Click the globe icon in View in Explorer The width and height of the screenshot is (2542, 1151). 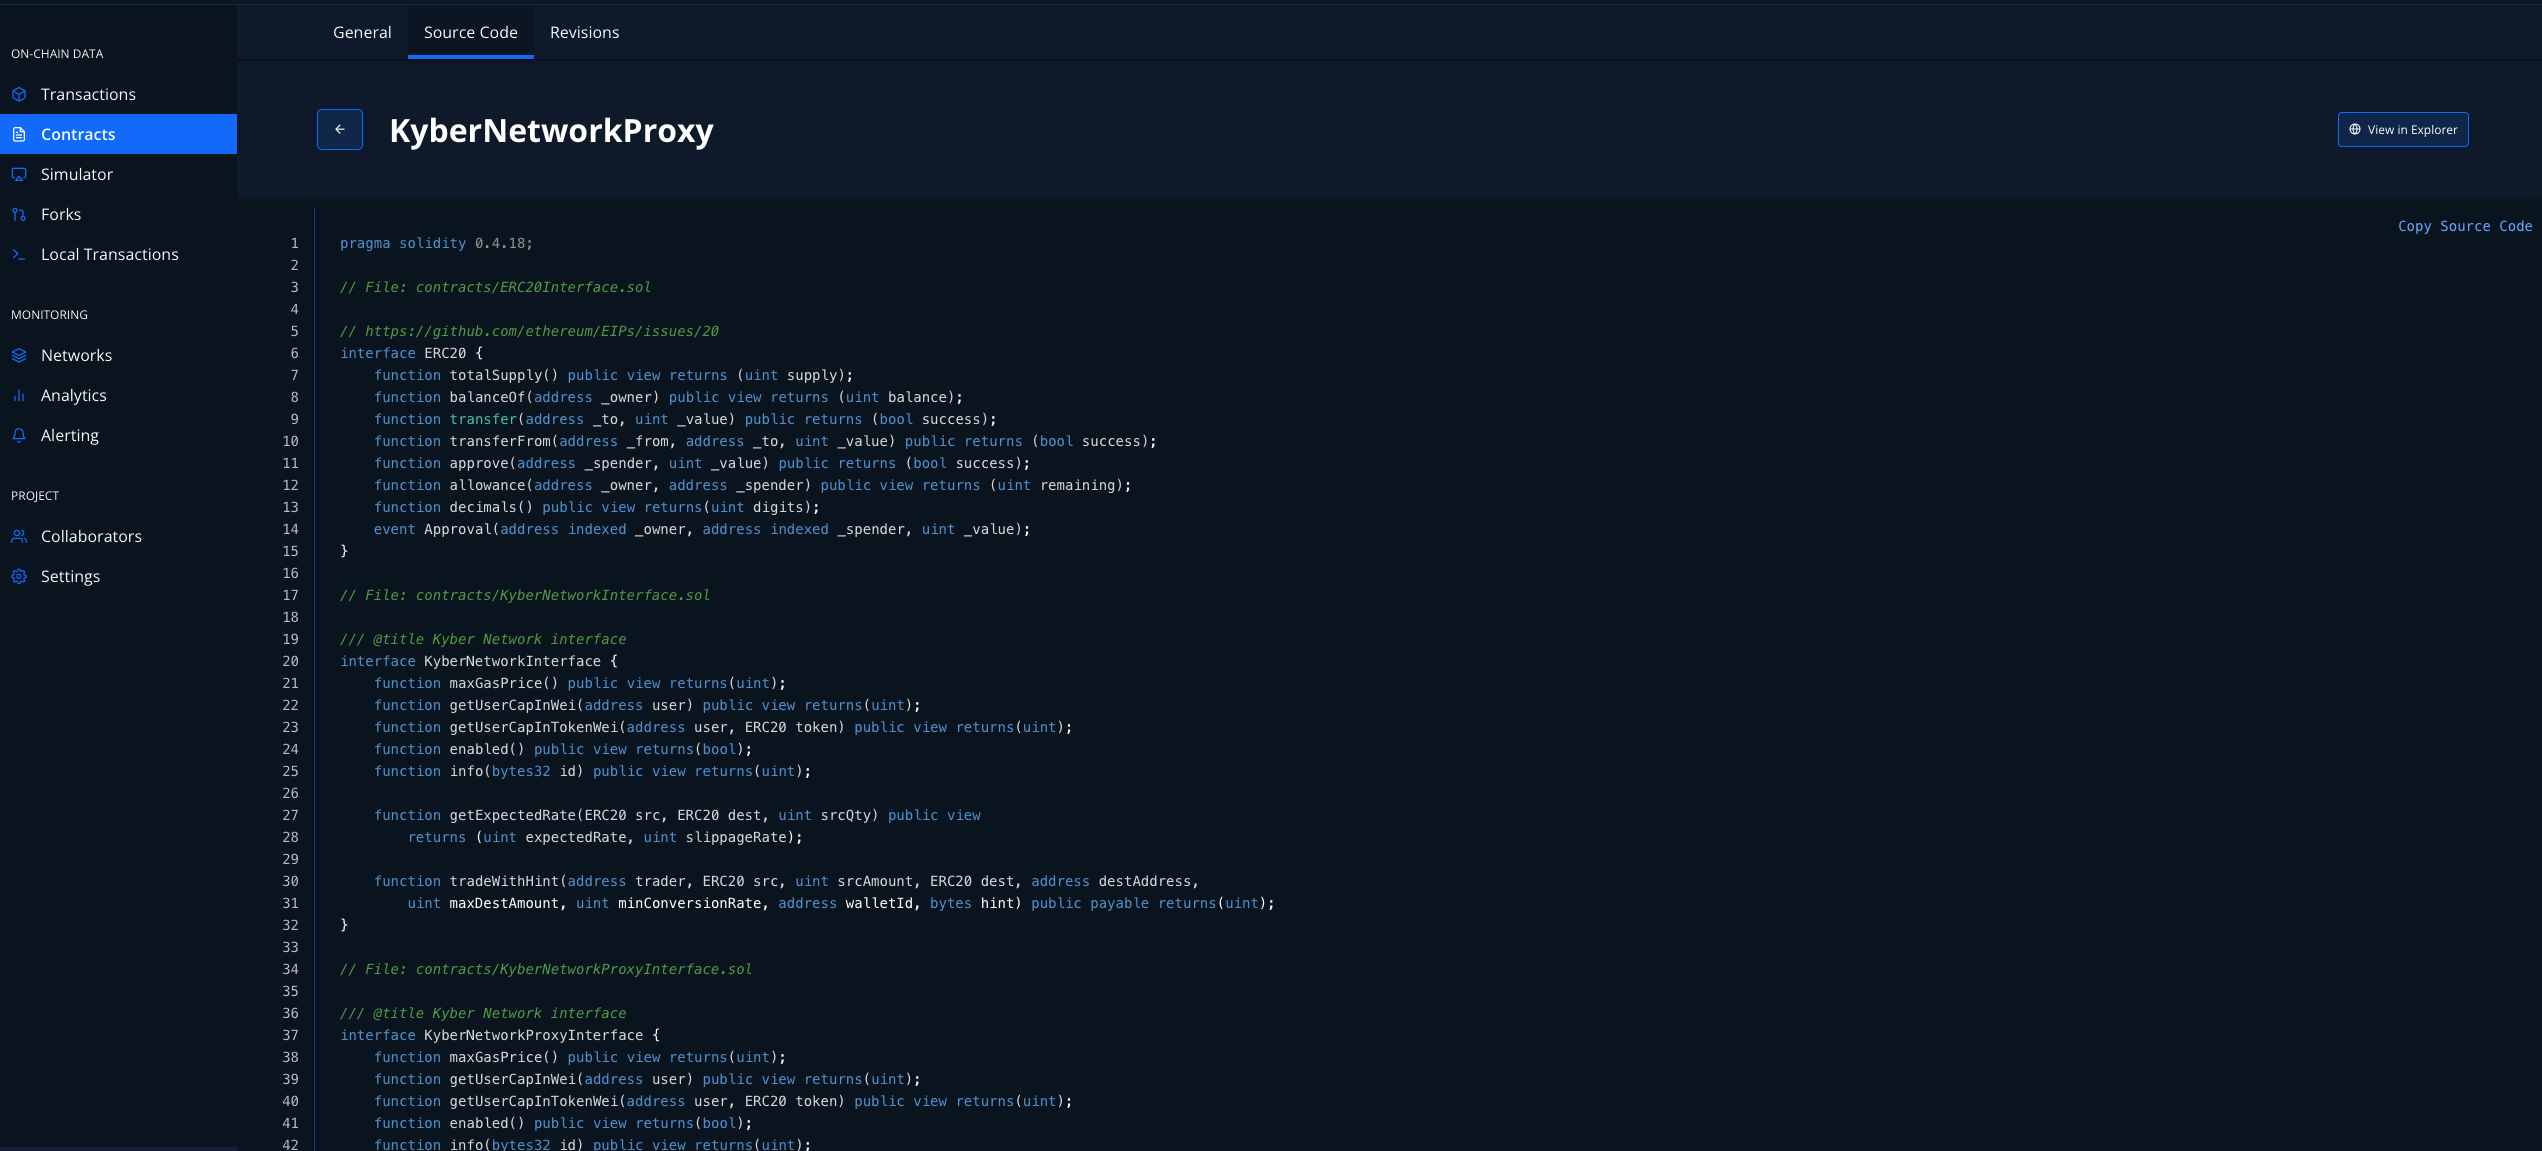(2355, 129)
